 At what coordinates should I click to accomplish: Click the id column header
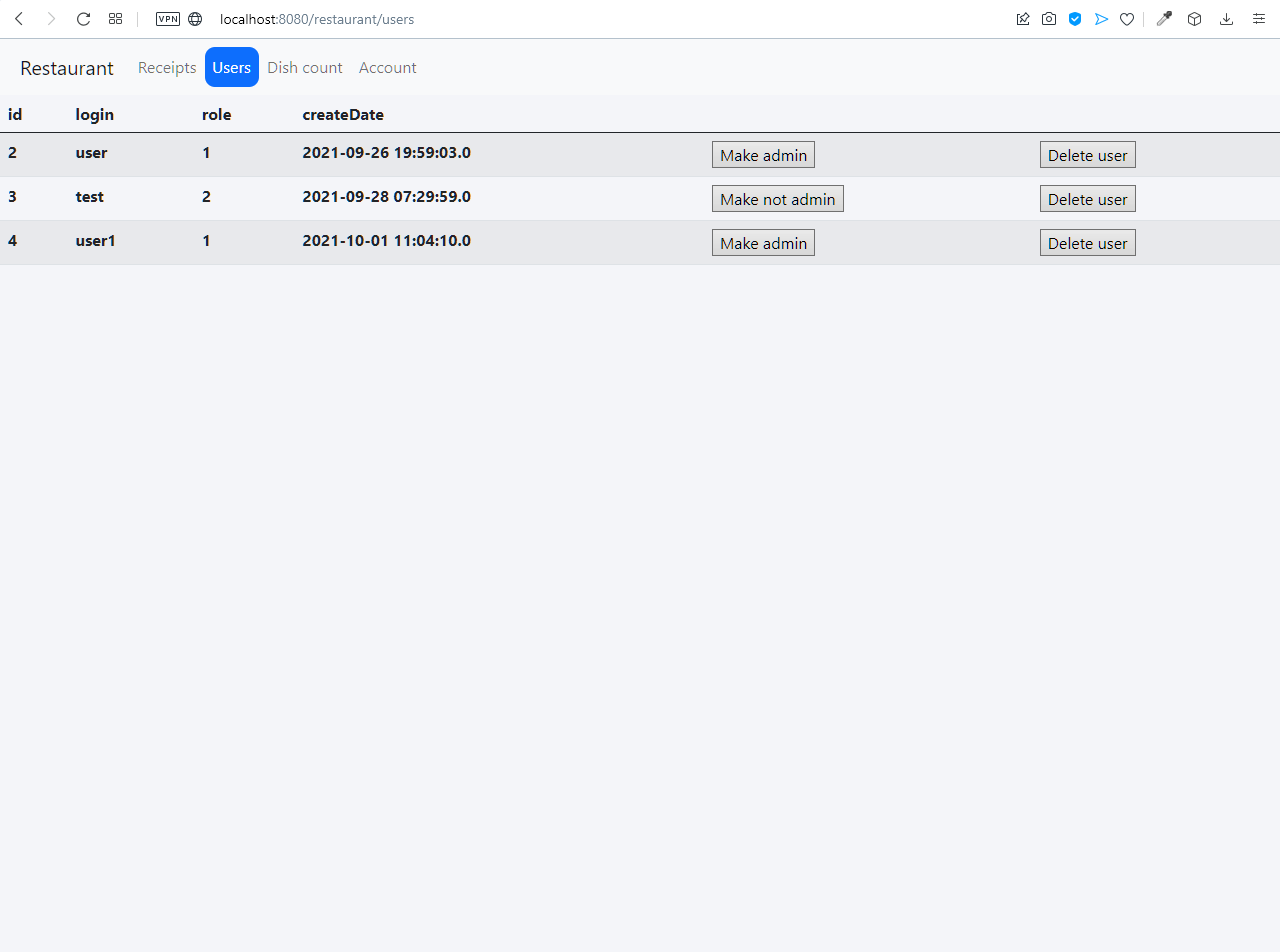tap(15, 114)
